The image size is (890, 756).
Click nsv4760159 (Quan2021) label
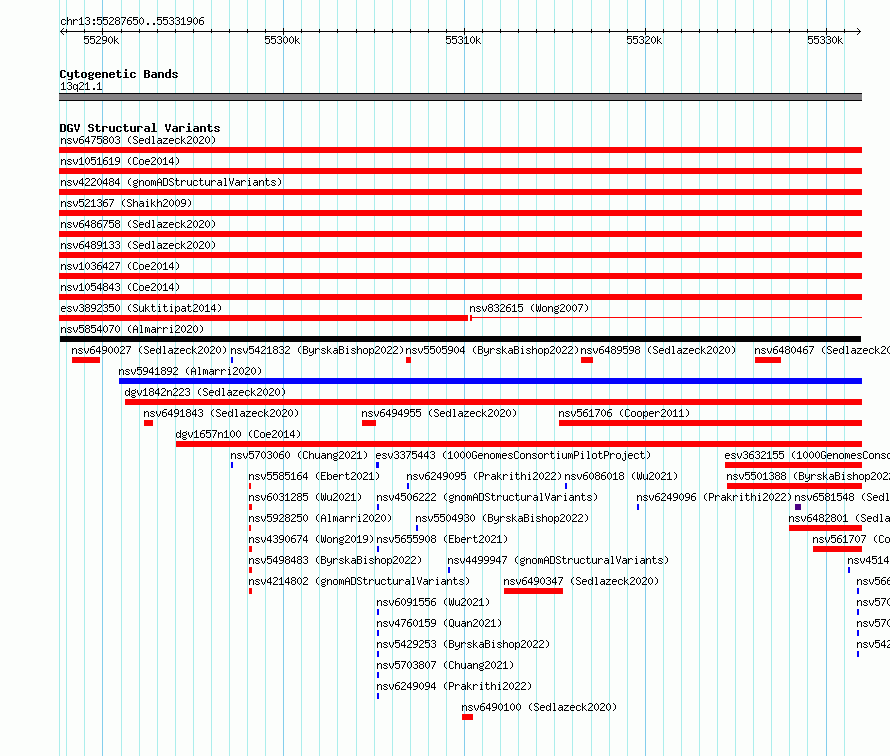(439, 623)
